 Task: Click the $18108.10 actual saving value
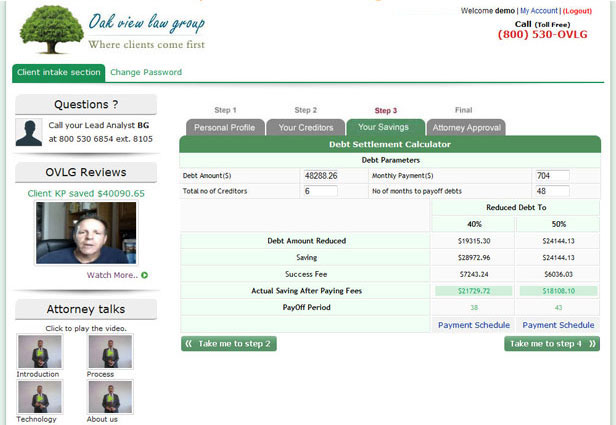click(x=558, y=291)
